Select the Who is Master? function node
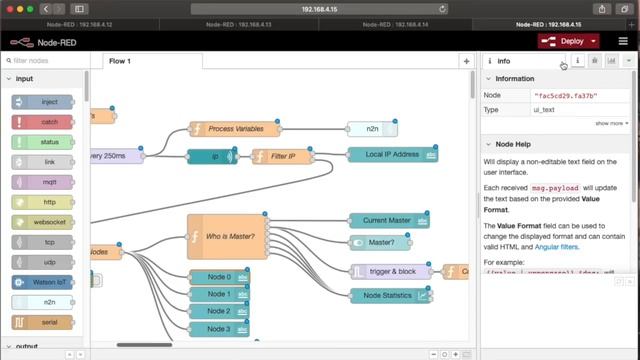640x360 pixels. click(x=227, y=237)
